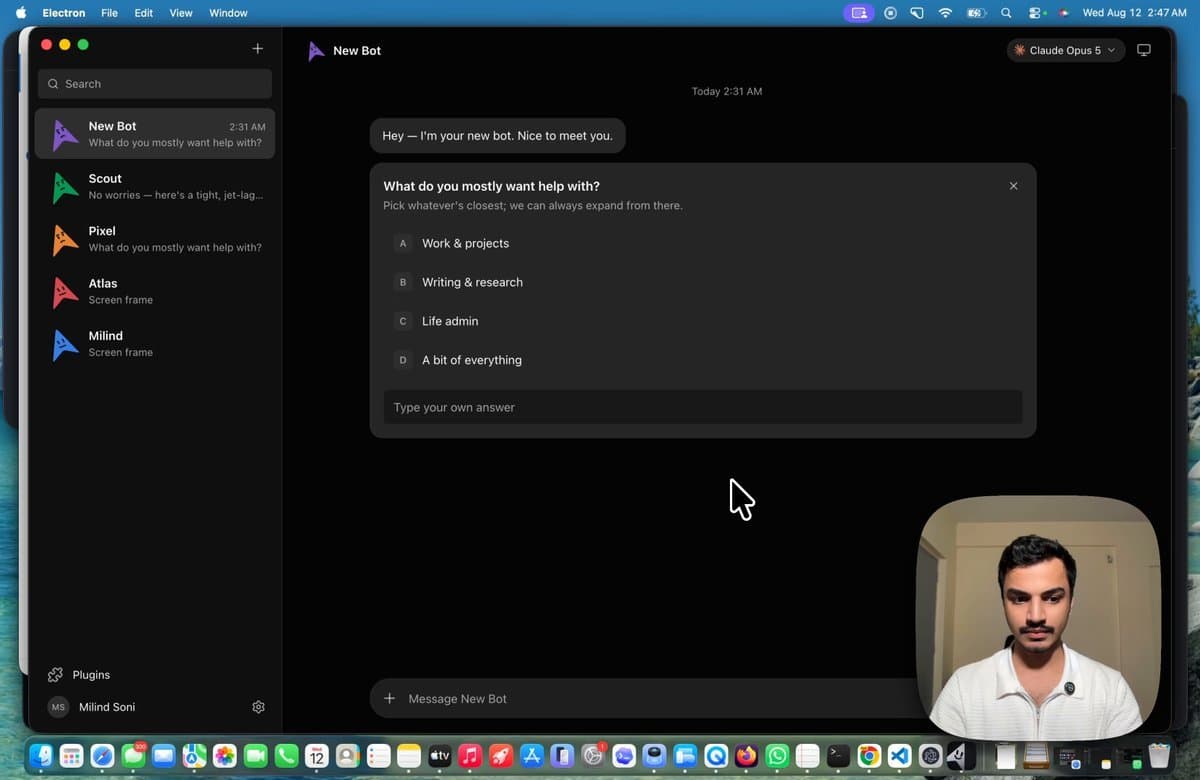The height and width of the screenshot is (780, 1200).
Task: Click the Today 2:31 AM timestamp
Action: (x=727, y=91)
